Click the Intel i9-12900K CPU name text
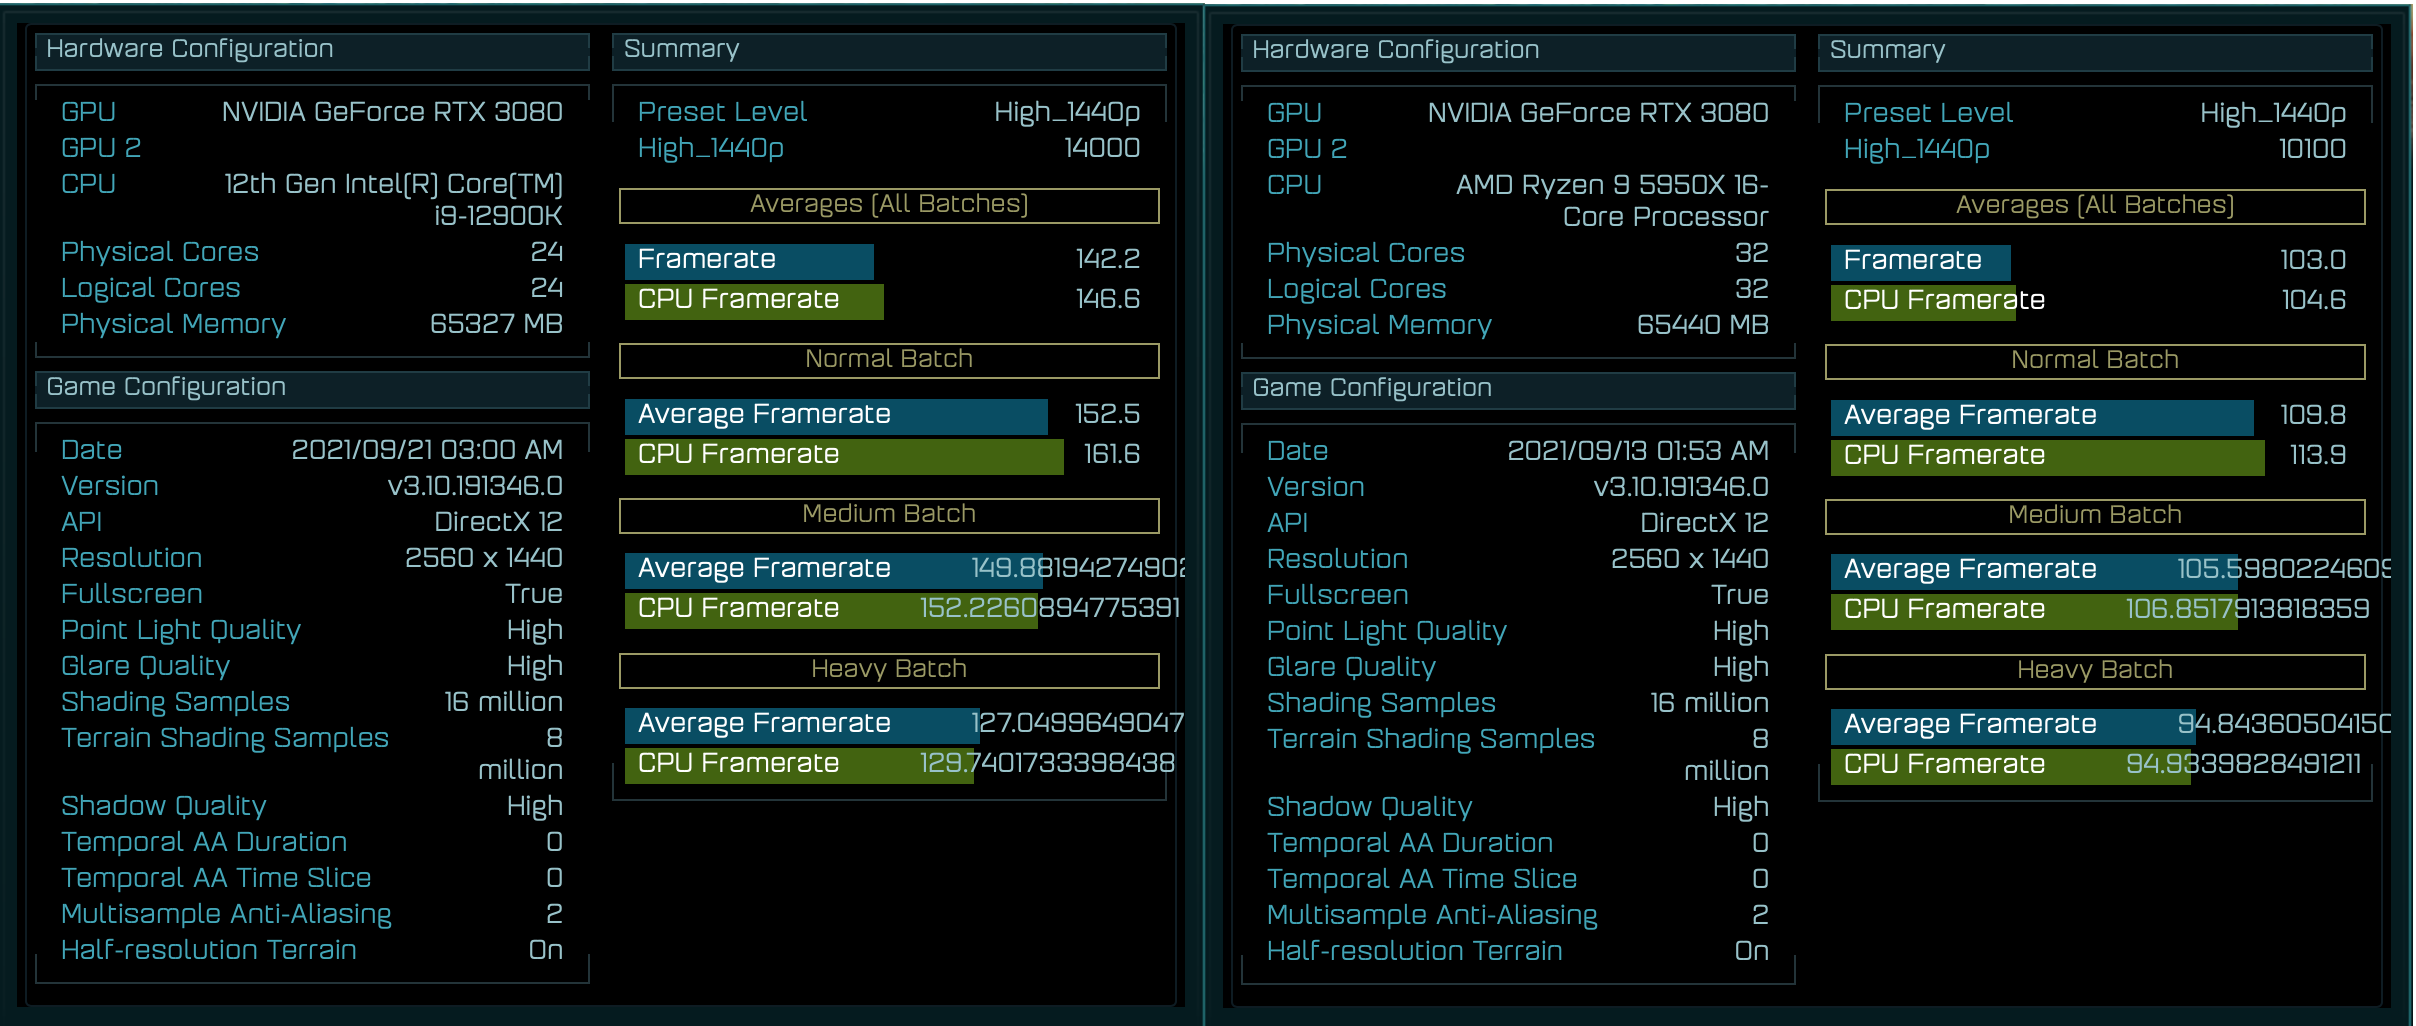Screen dimensions: 2416x1026 (x=393, y=199)
